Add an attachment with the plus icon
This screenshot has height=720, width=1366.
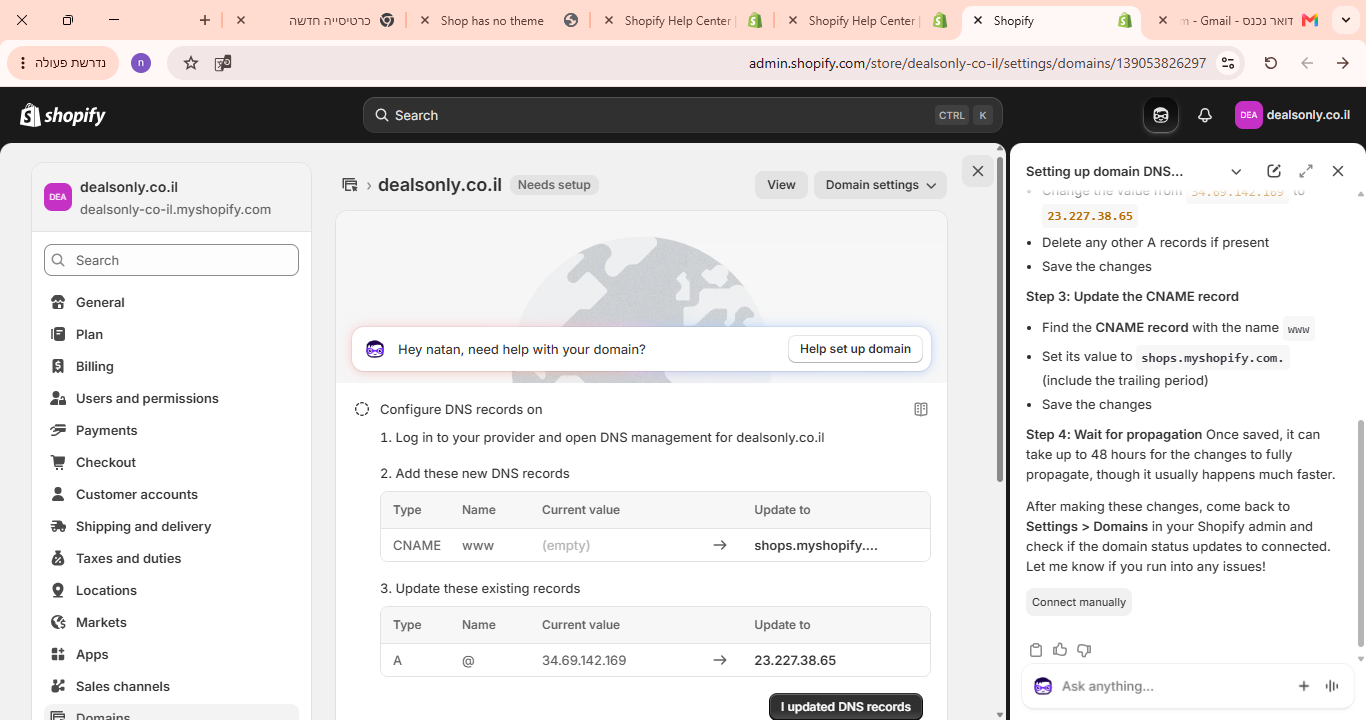1304,686
